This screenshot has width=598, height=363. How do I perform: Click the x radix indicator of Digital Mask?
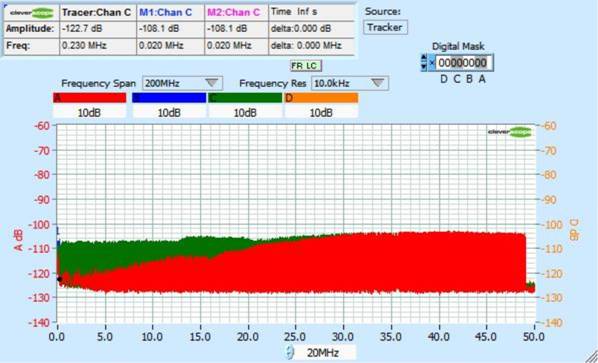(x=432, y=63)
